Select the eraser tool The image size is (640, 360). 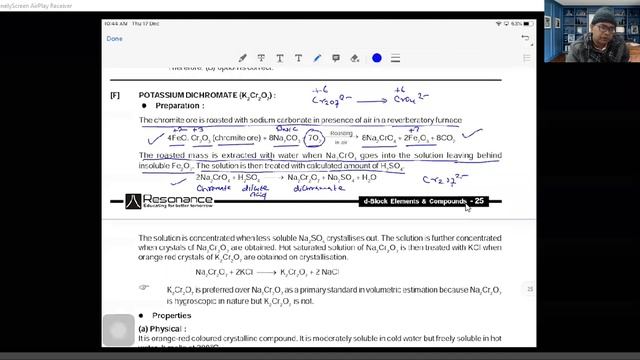(x=355, y=58)
